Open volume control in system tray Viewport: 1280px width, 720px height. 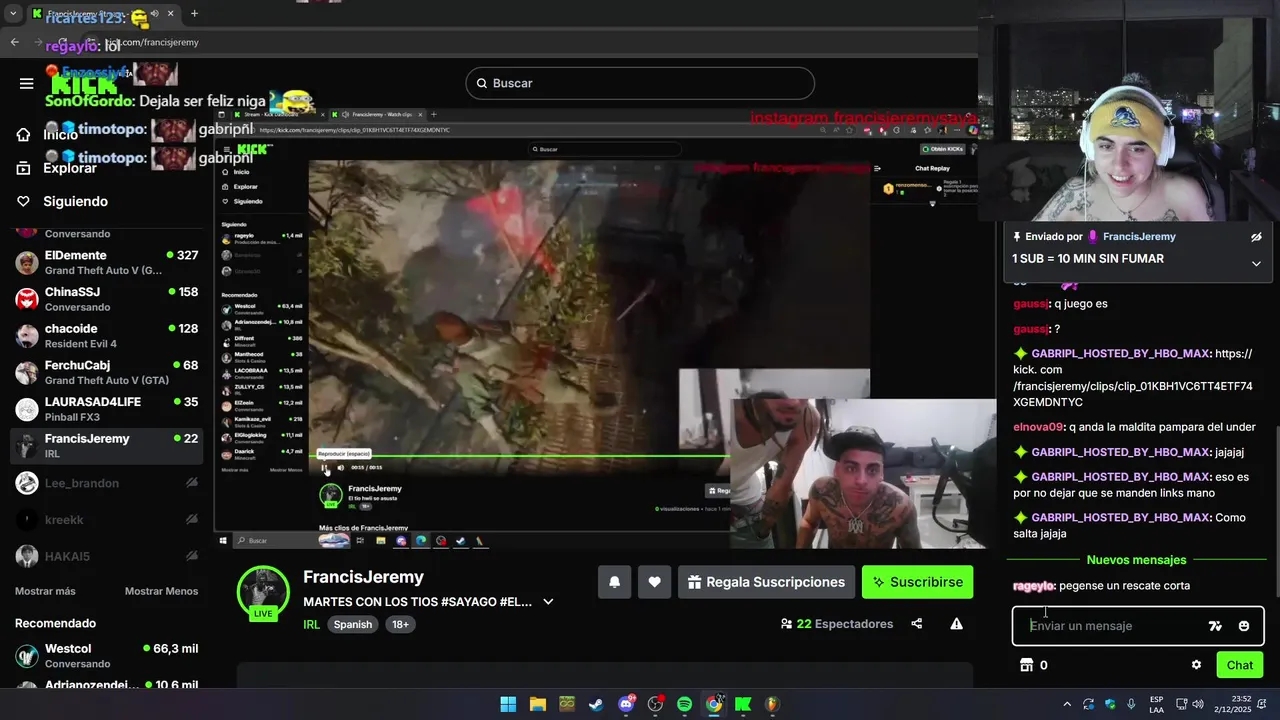point(1200,704)
